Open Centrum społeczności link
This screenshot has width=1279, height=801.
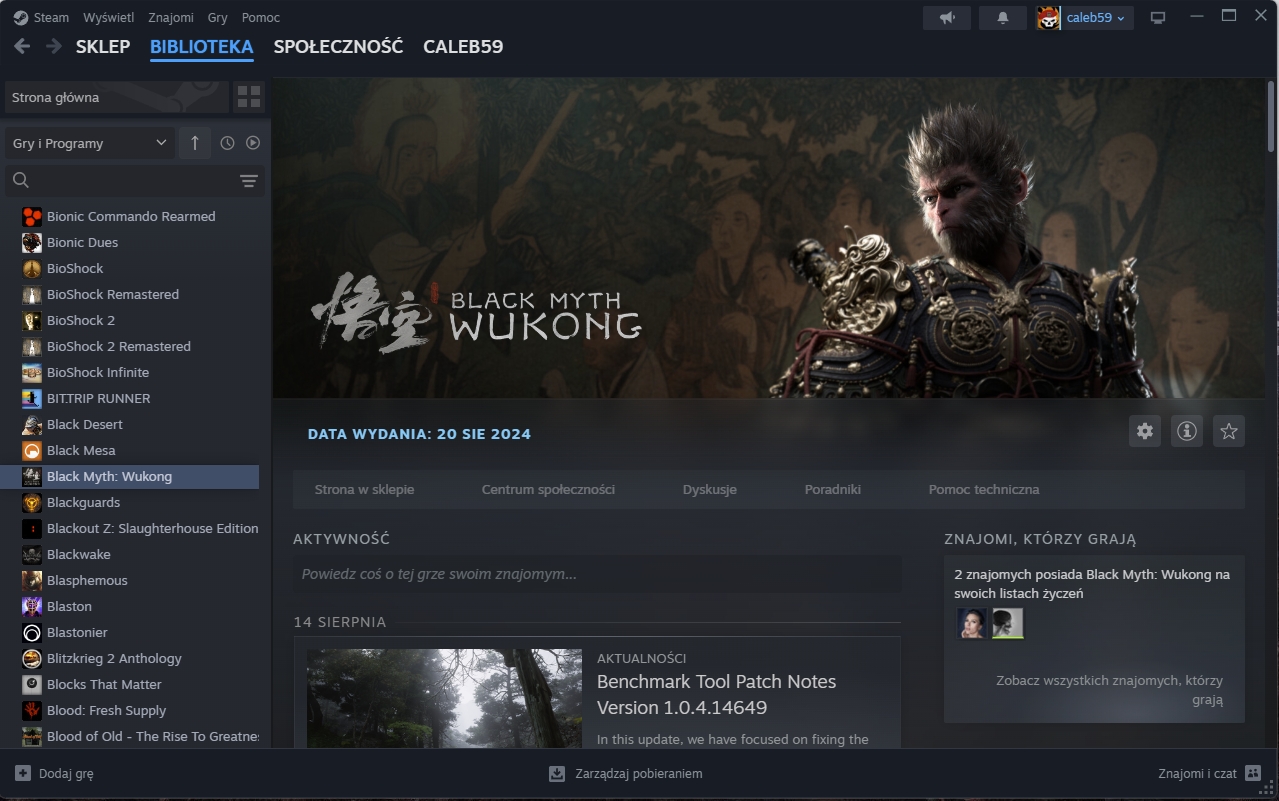548,489
